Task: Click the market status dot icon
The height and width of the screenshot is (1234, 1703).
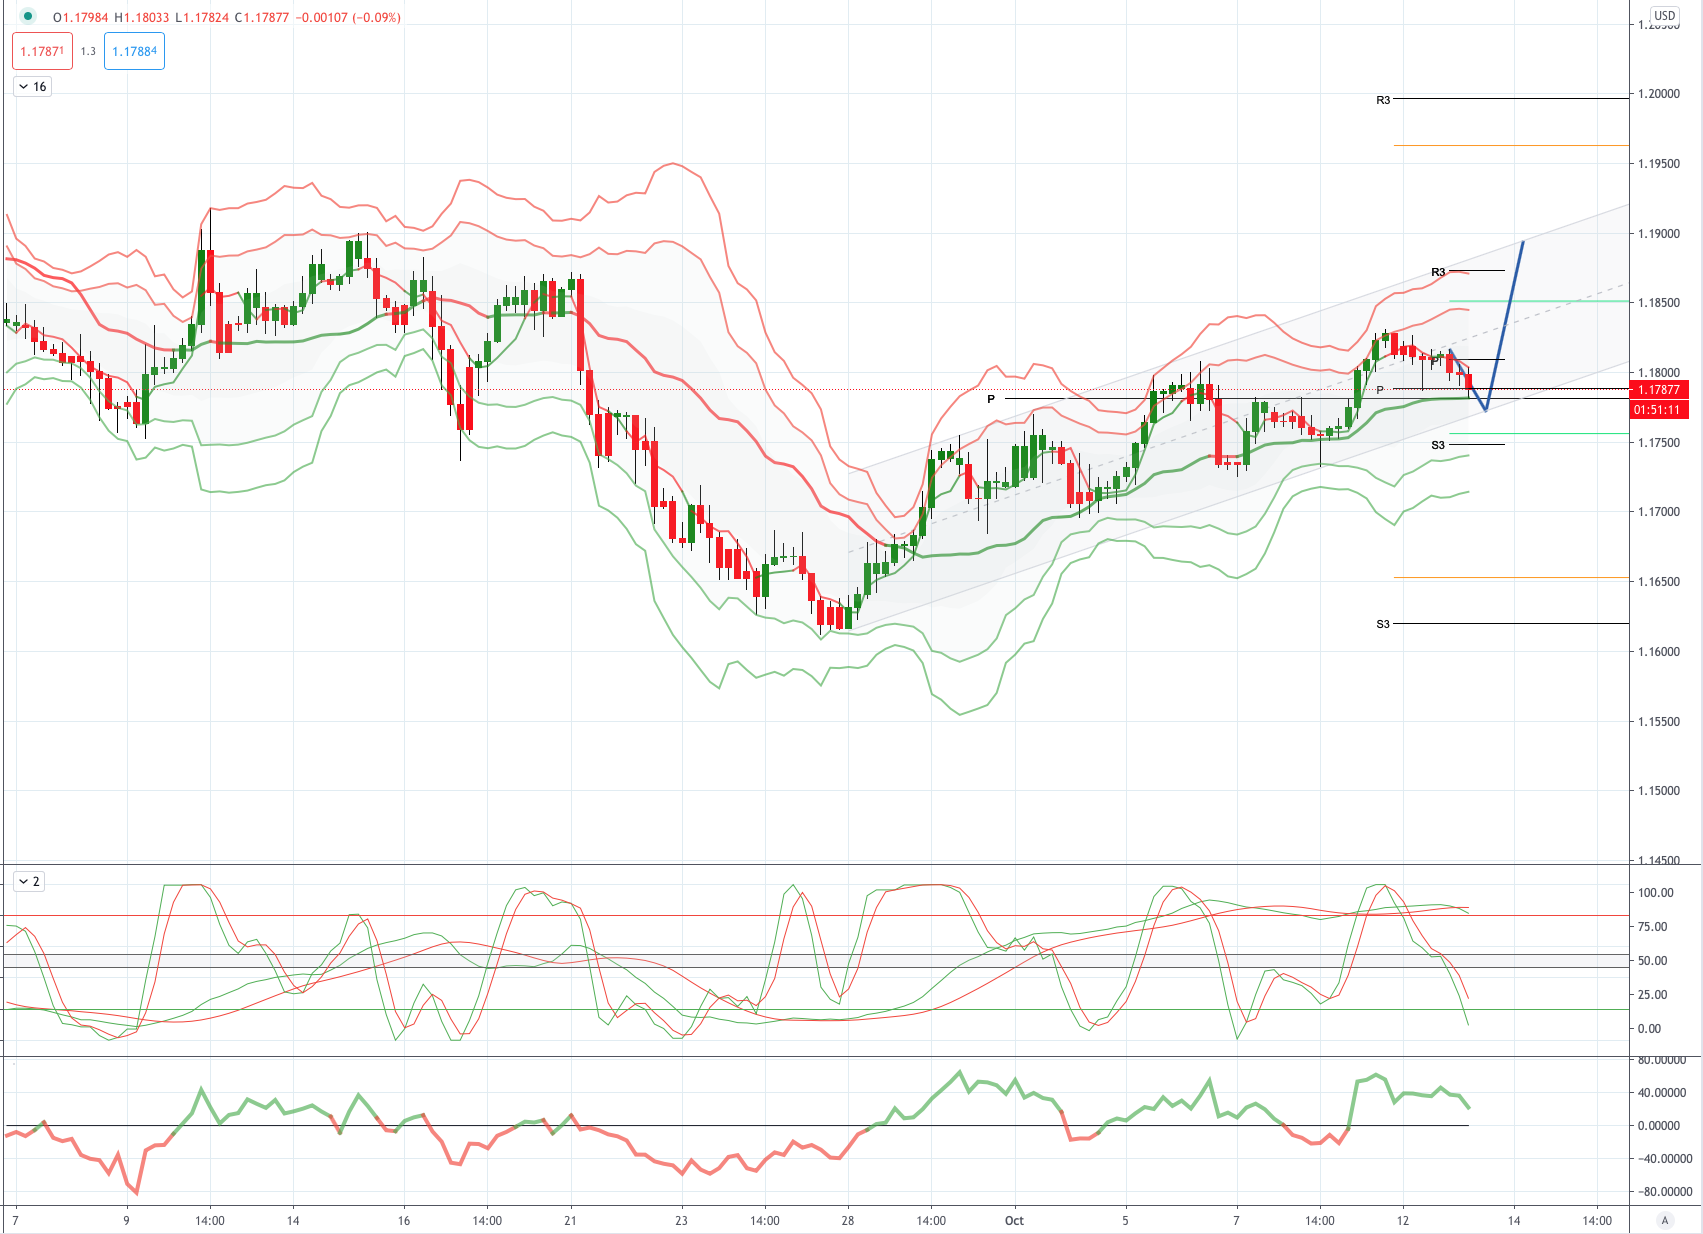Action: [x=28, y=16]
